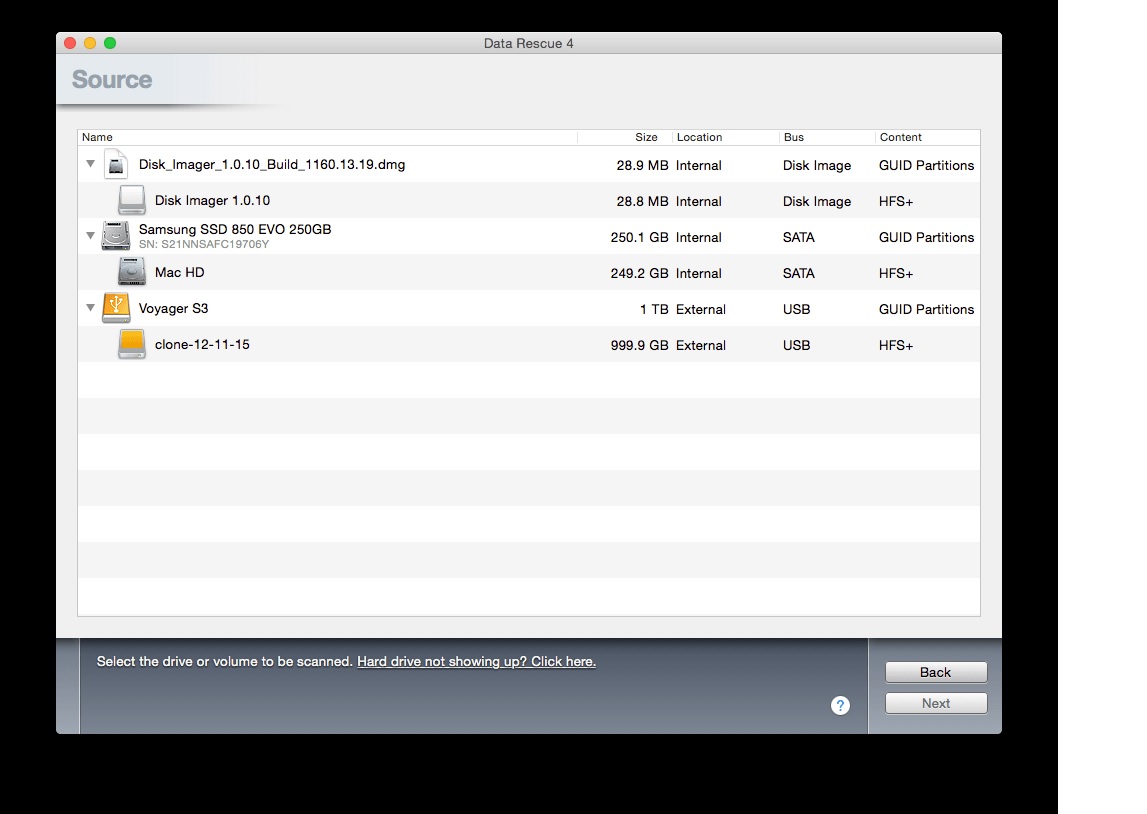The image size is (1147, 814).
Task: Collapse the Samsung SSD disclosure triangle
Action: pyautogui.click(x=91, y=235)
